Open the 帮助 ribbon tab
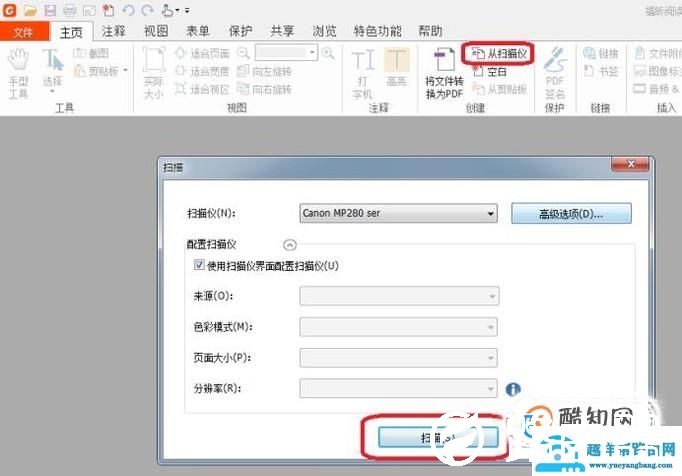The width and height of the screenshot is (682, 476). click(x=430, y=31)
